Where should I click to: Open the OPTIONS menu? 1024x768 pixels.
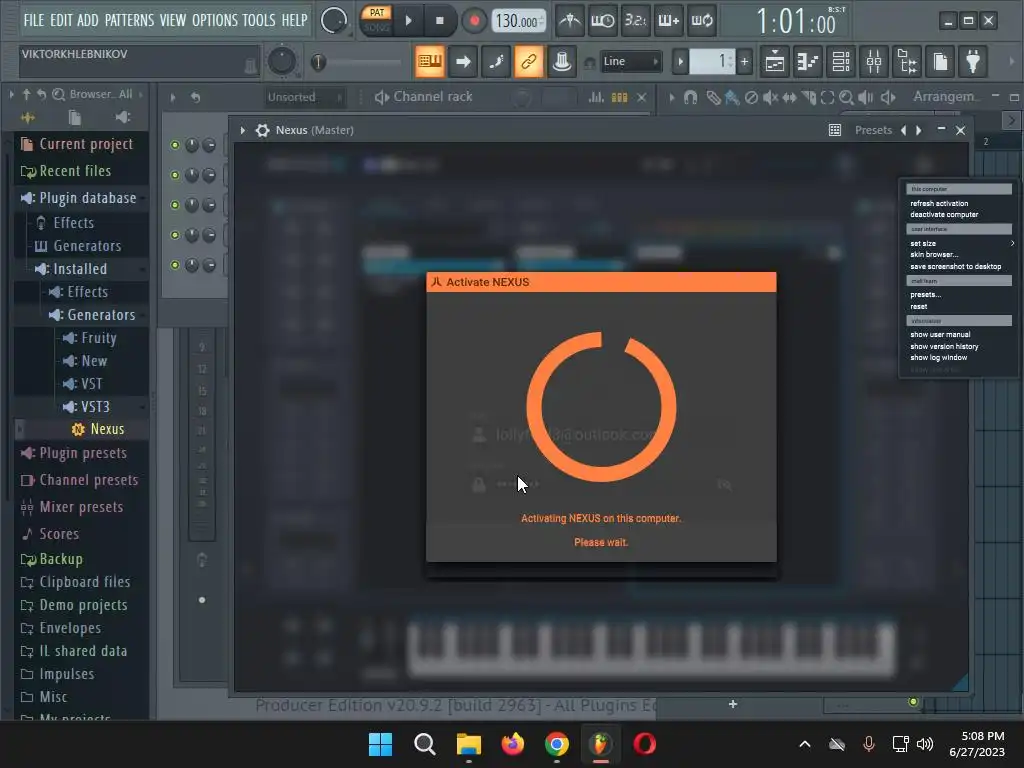215,20
